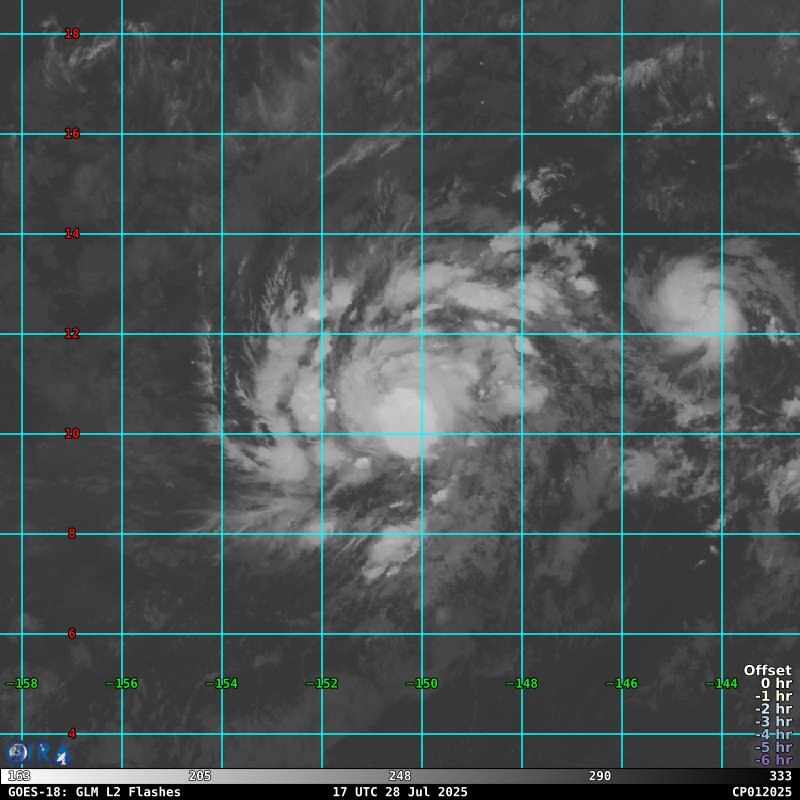Click the 248 value on the grayscale colorbar
This screenshot has width=800, height=800.
click(x=400, y=776)
